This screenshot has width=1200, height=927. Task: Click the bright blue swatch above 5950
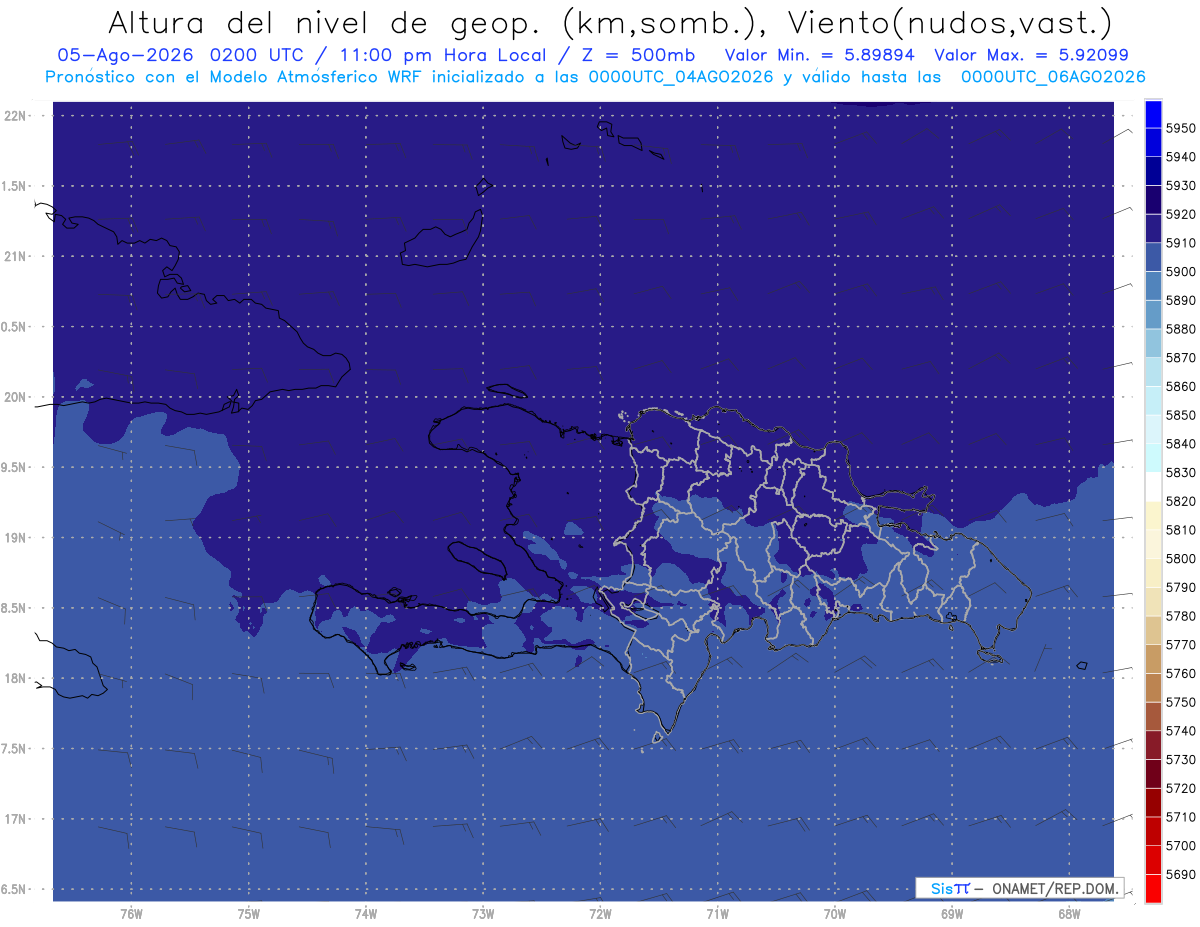click(x=1153, y=114)
